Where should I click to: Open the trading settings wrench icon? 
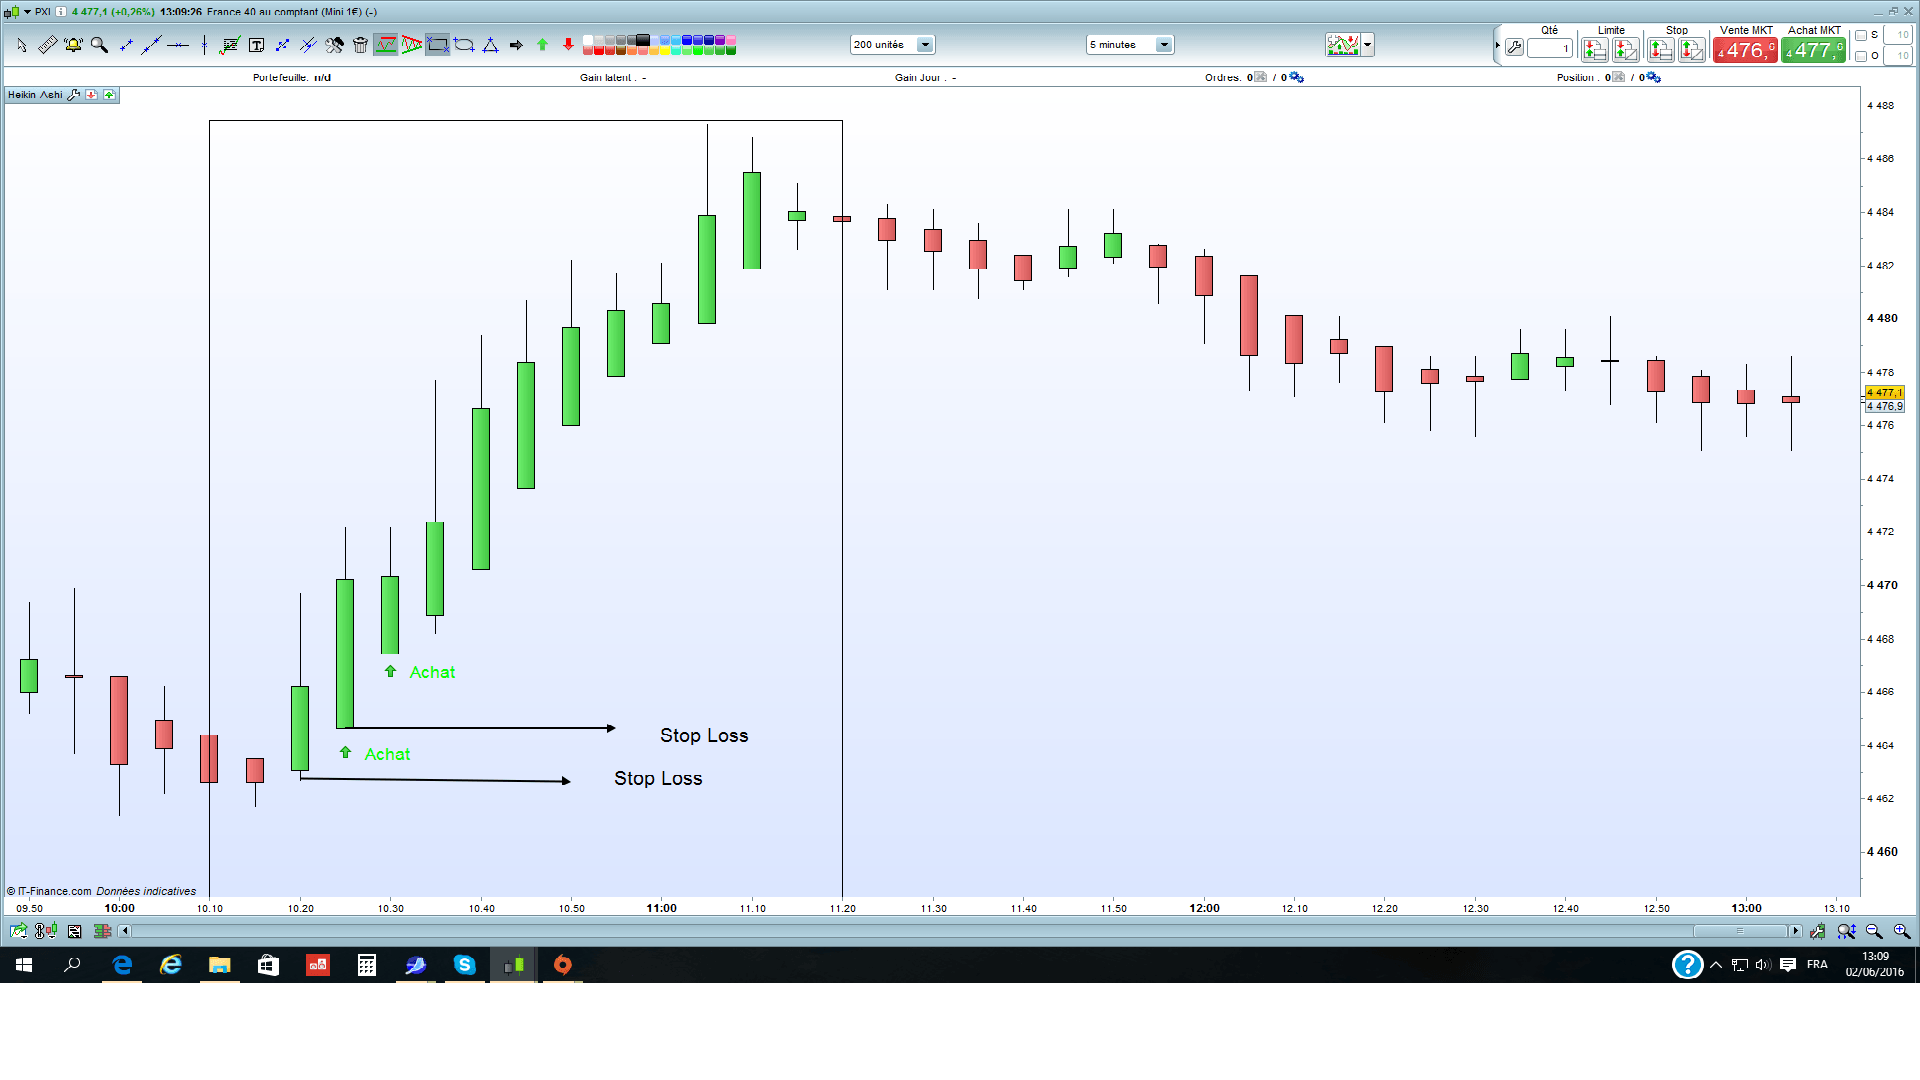click(x=1514, y=48)
